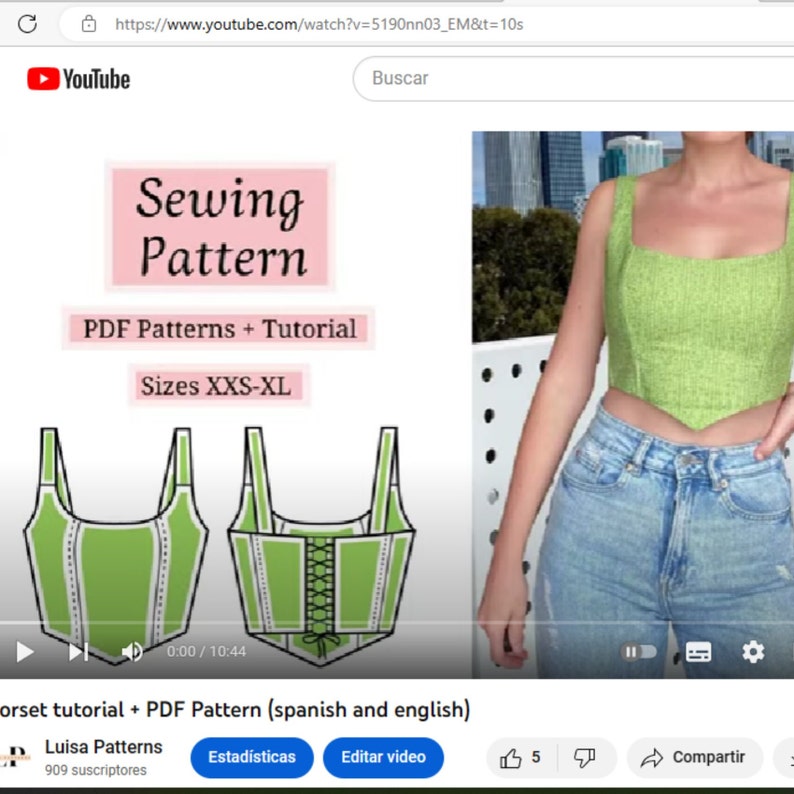This screenshot has height=794, width=794.
Task: Mute the video volume speaker icon
Action: 132,652
